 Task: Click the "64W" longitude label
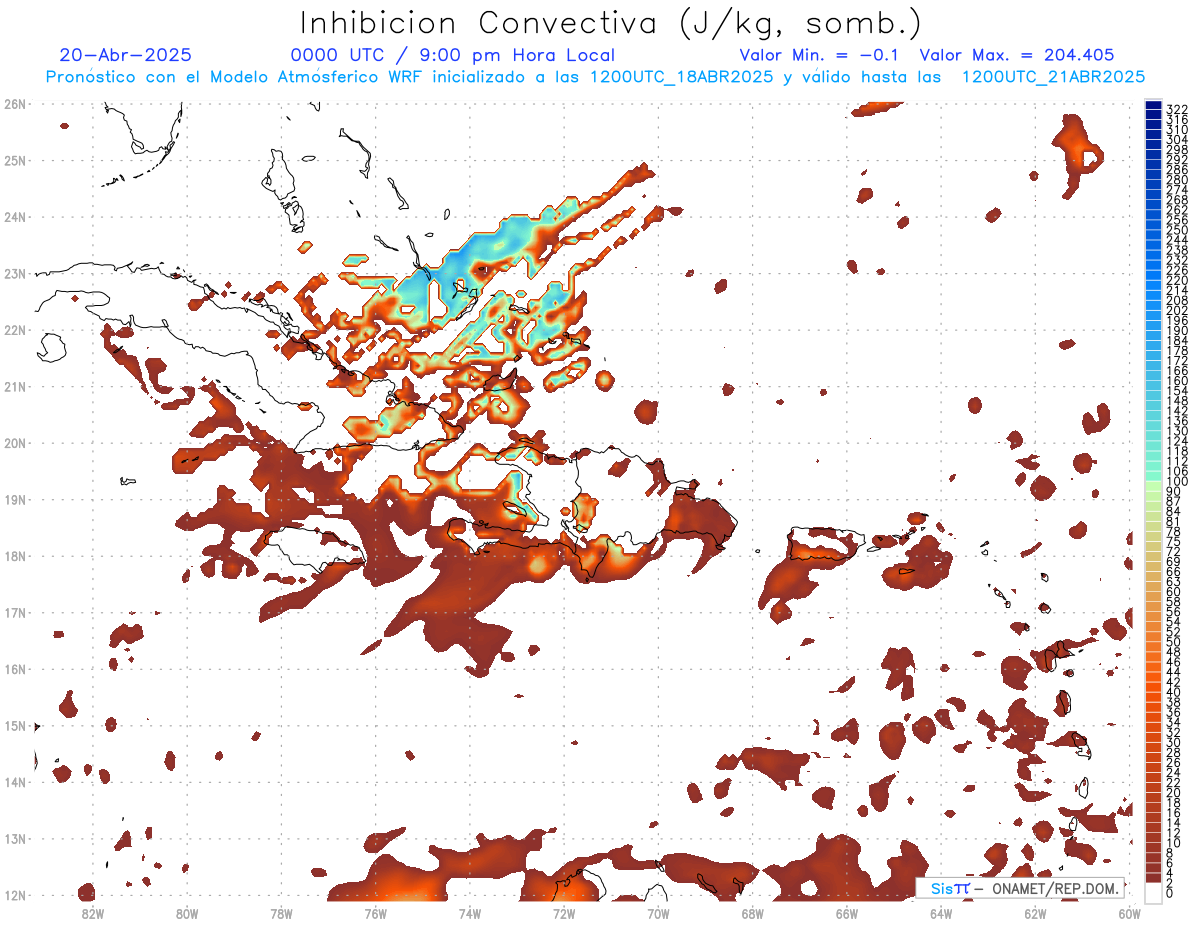[x=941, y=912]
